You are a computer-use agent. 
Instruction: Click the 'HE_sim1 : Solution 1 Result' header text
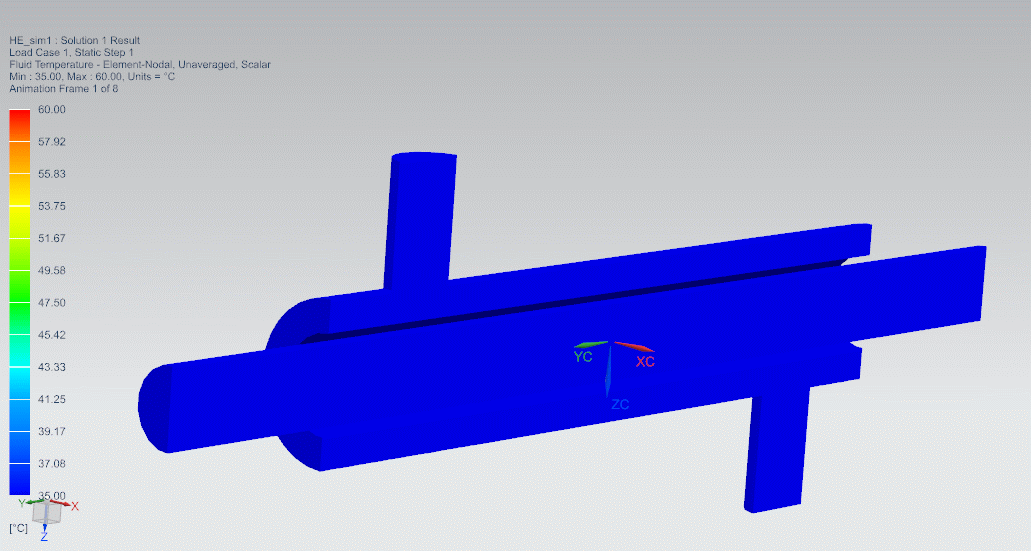click(74, 40)
